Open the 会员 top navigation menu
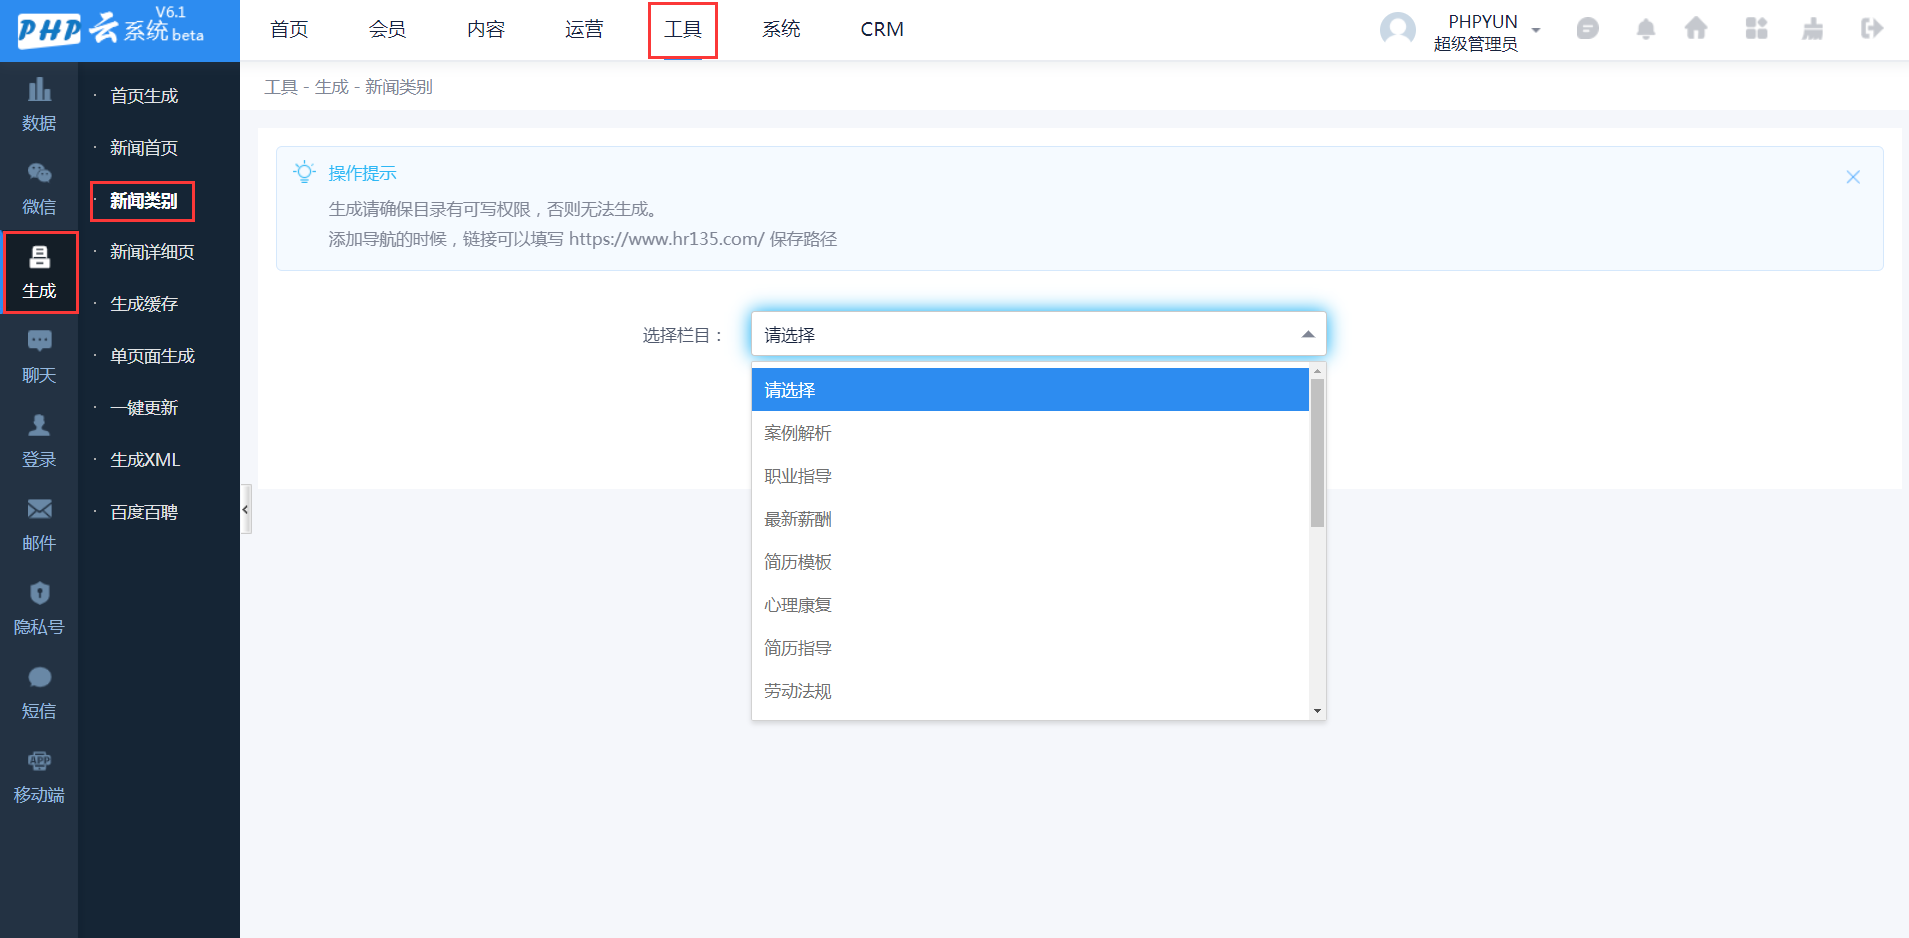 [387, 29]
